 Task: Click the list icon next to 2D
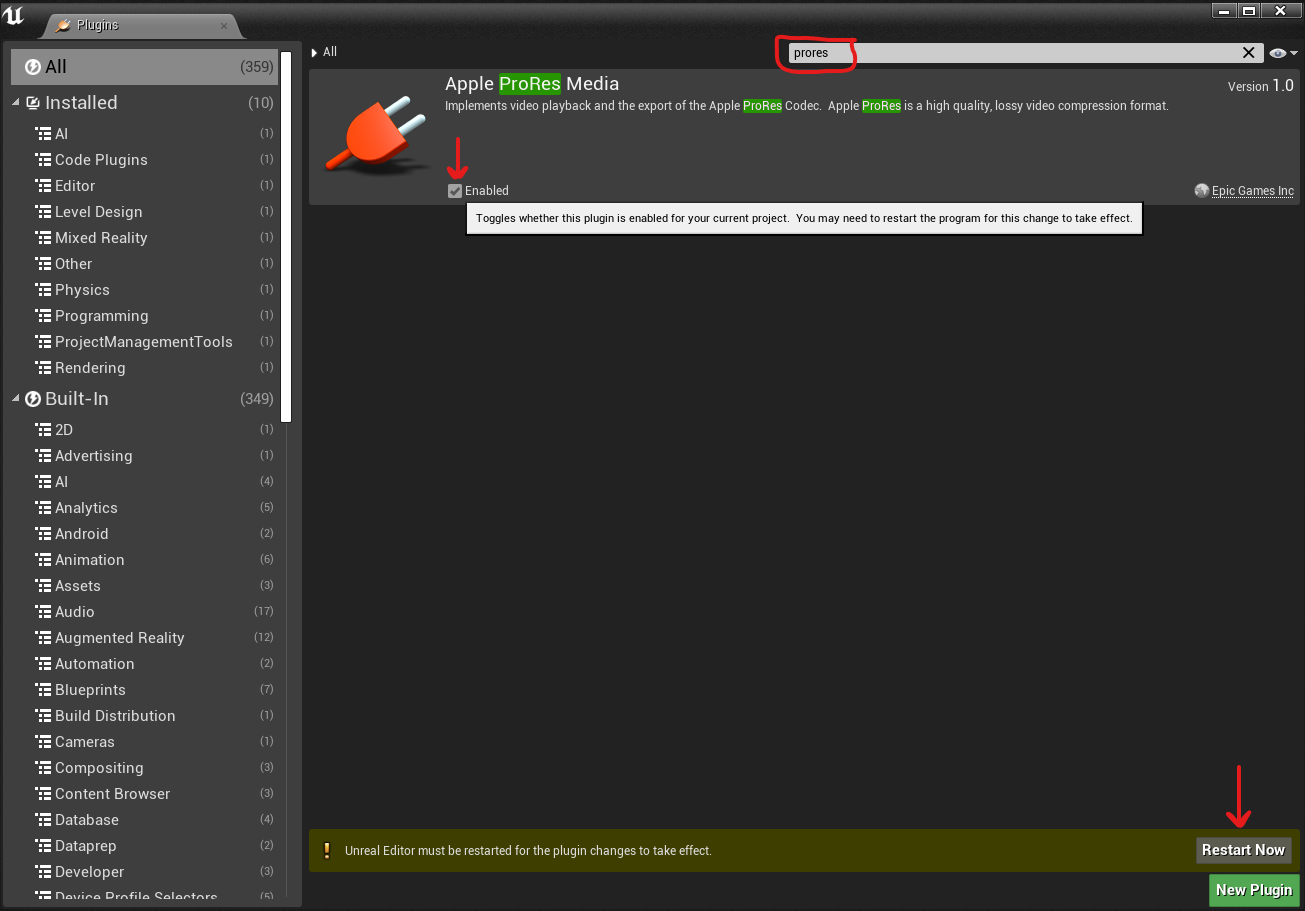click(x=43, y=430)
